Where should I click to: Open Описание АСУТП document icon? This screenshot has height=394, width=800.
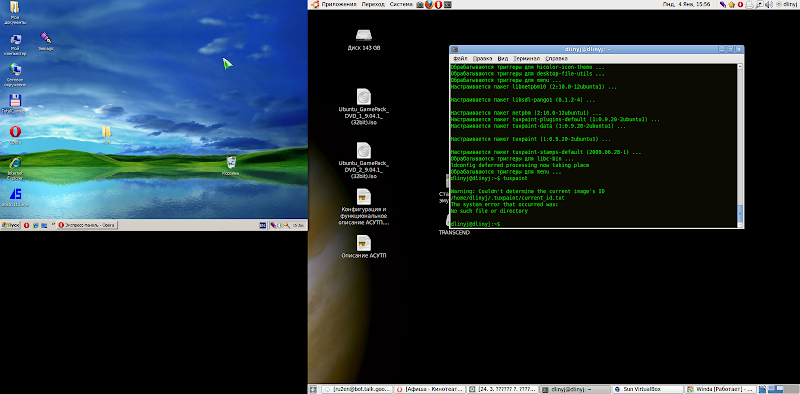(364, 246)
